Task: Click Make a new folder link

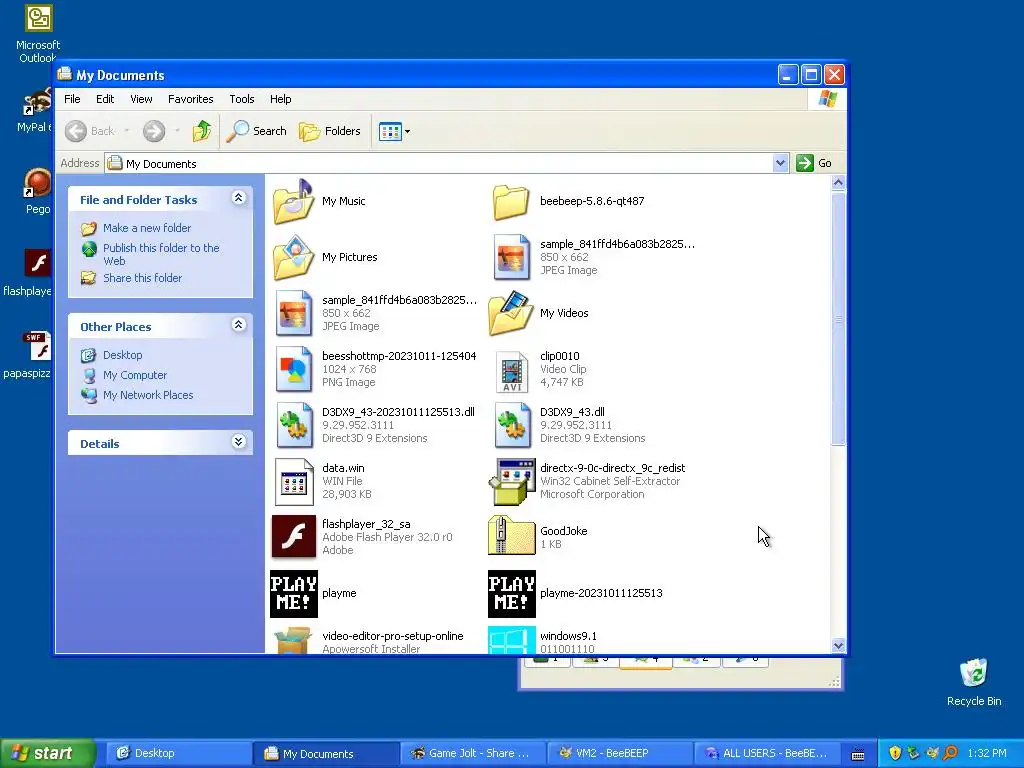Action: 147,228
